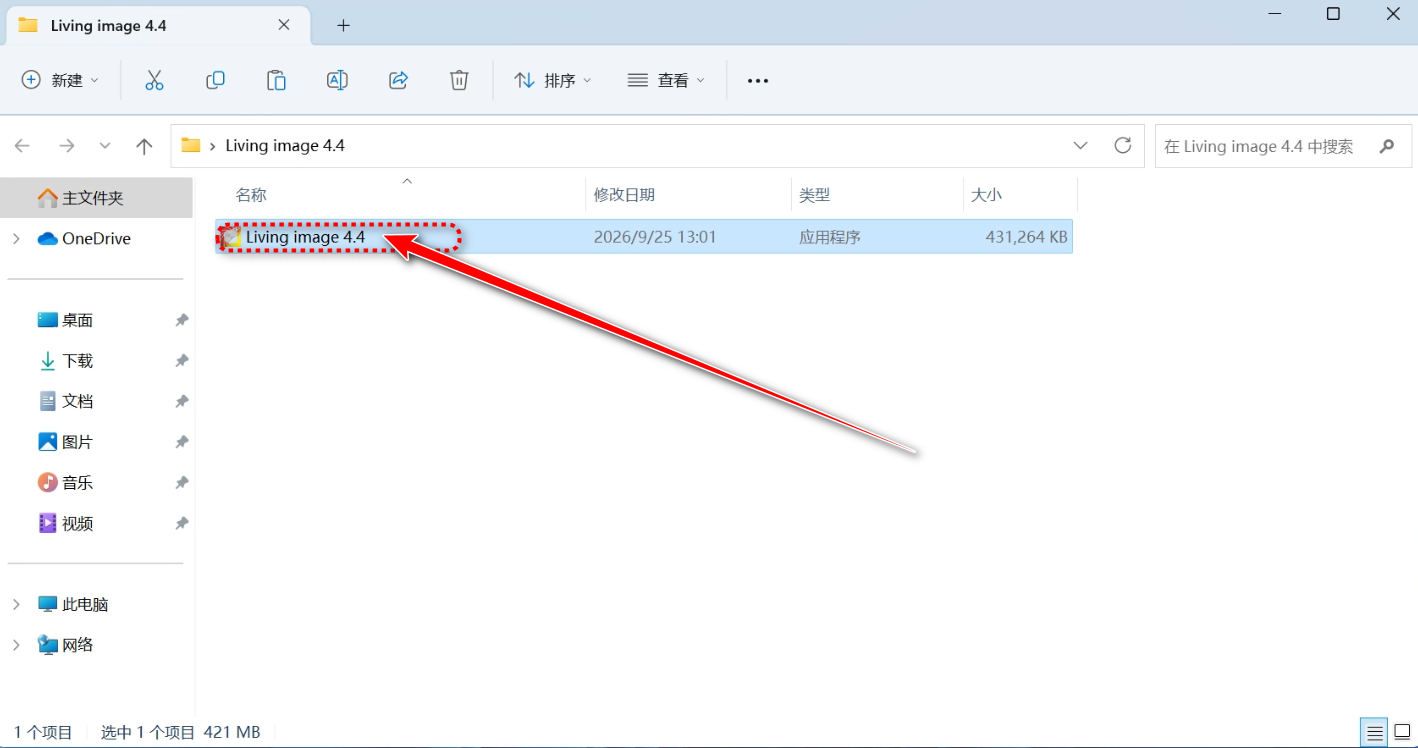1418x748 pixels.
Task: Click the search magnifier icon
Action: (1387, 146)
